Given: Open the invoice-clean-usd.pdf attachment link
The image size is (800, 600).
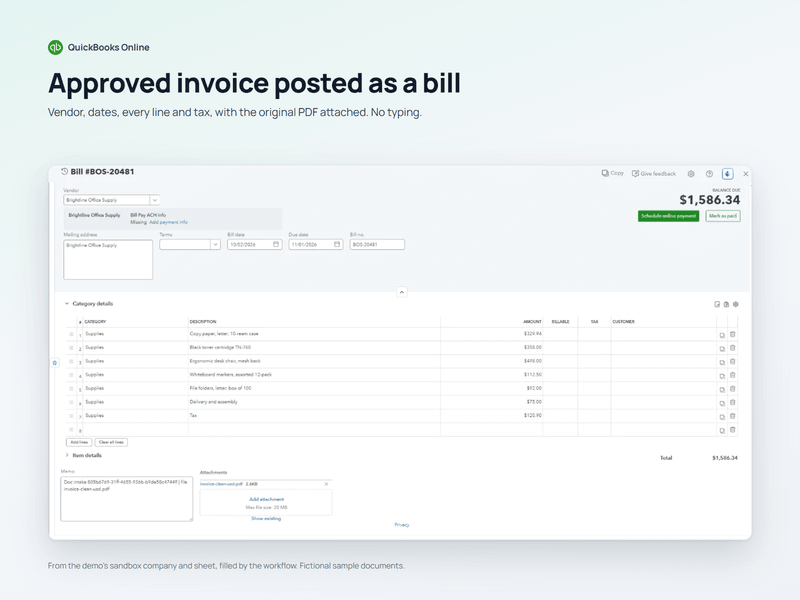Looking at the screenshot, I should click(x=221, y=484).
